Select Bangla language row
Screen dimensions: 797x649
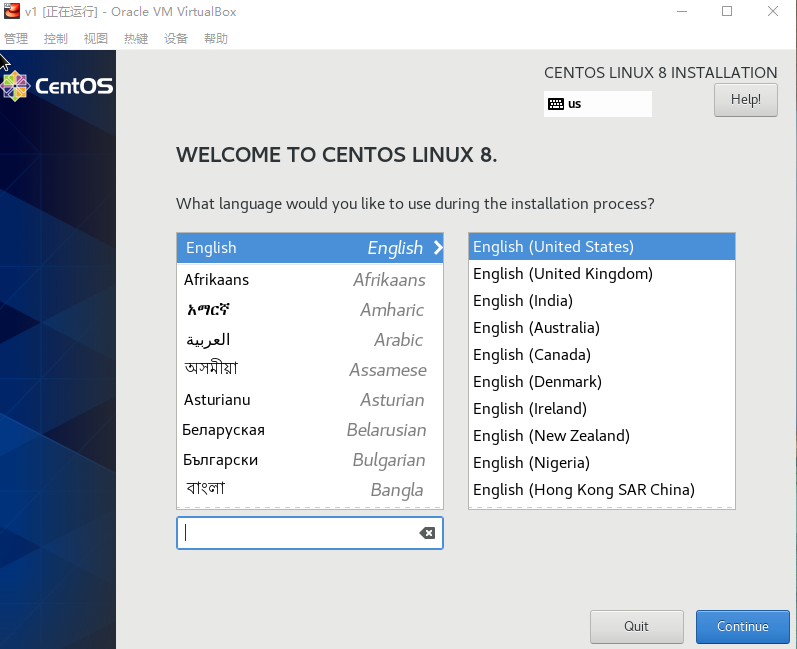[310, 489]
